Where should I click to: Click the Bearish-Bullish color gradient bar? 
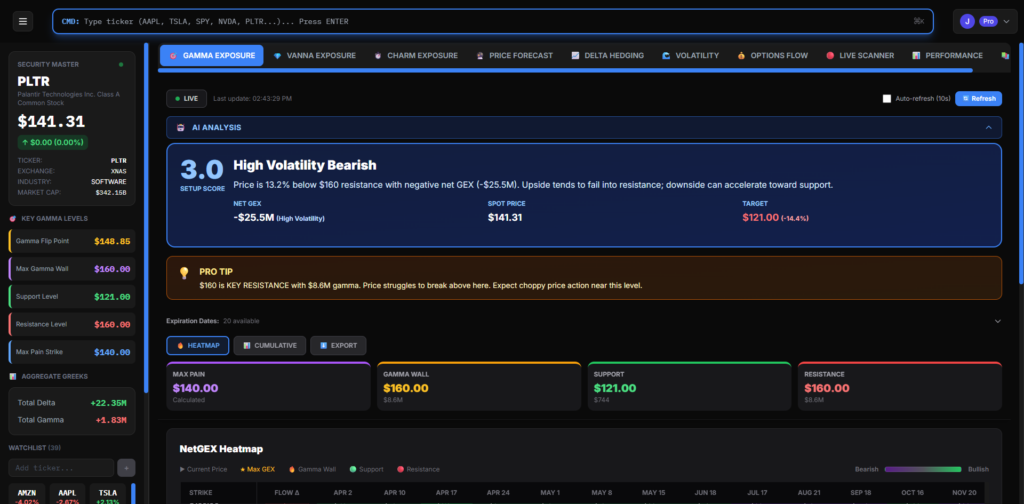point(923,469)
